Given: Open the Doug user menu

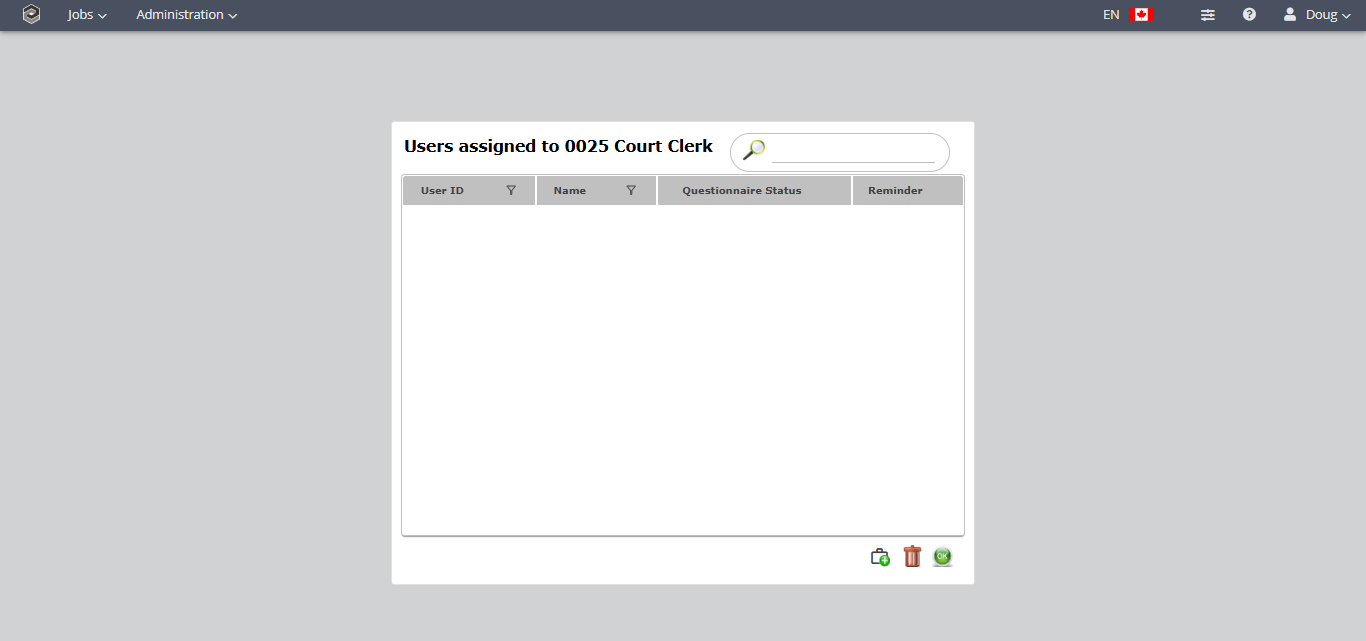Looking at the screenshot, I should (1316, 15).
